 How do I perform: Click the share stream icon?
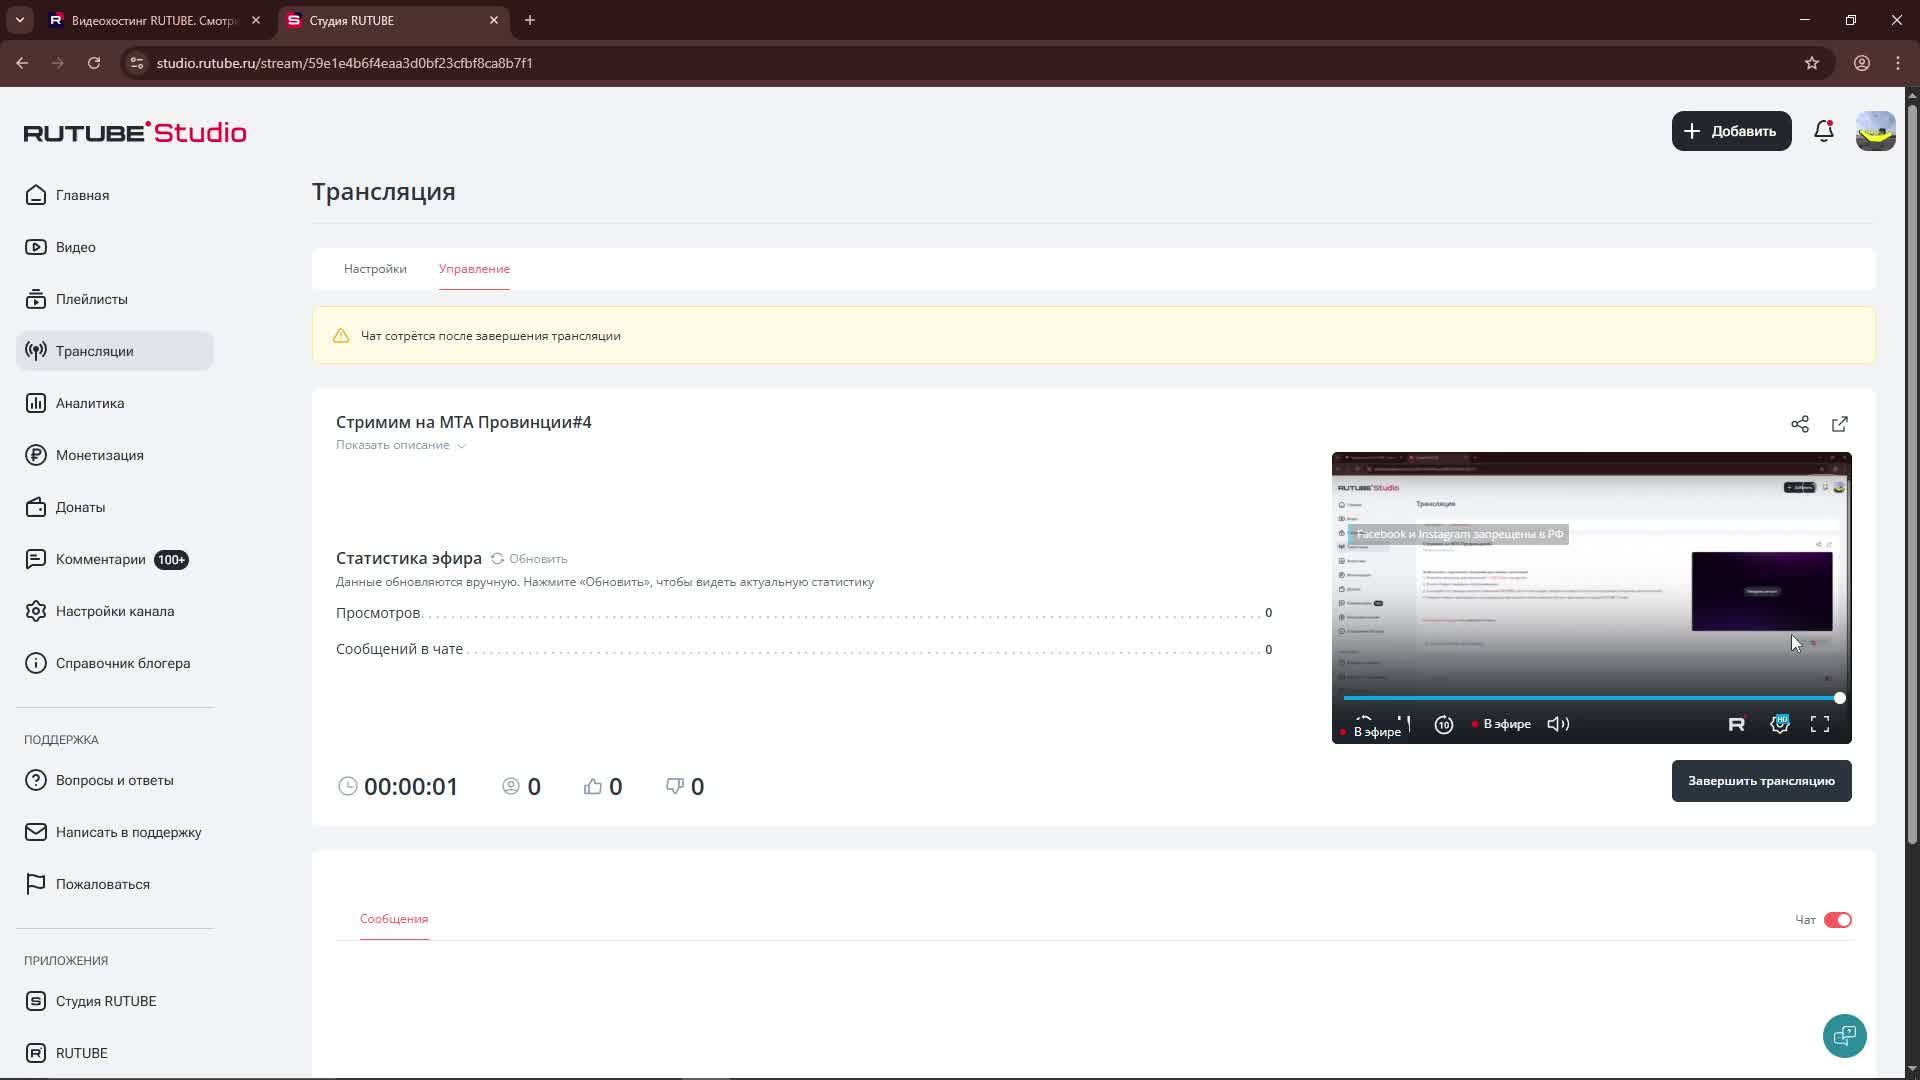(1799, 424)
